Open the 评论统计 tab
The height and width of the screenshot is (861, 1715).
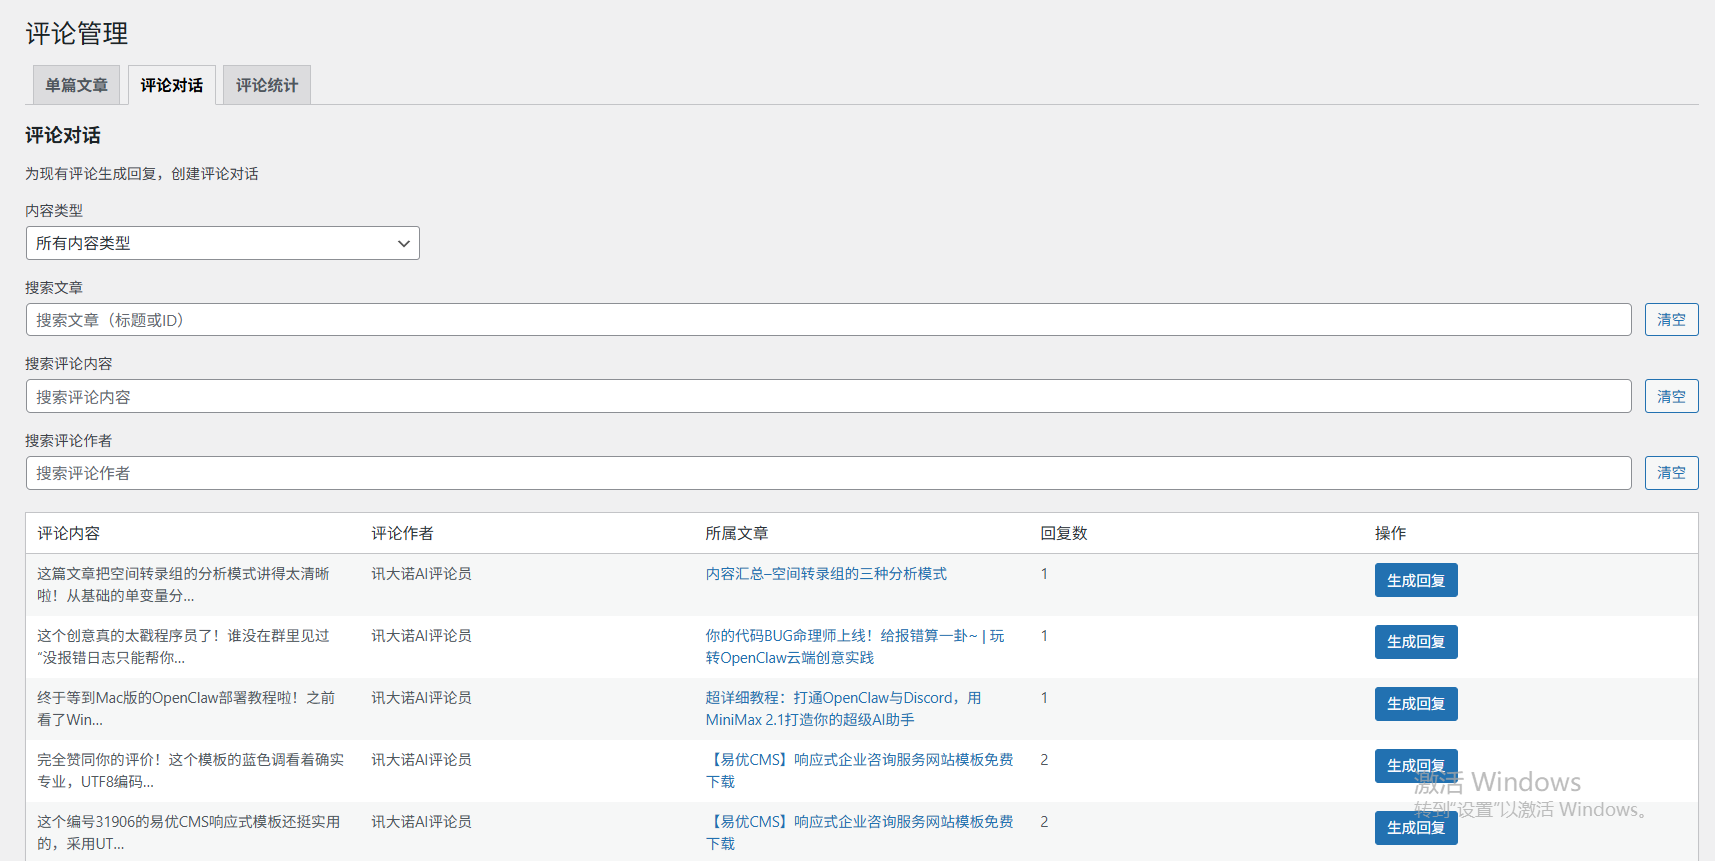pos(266,85)
